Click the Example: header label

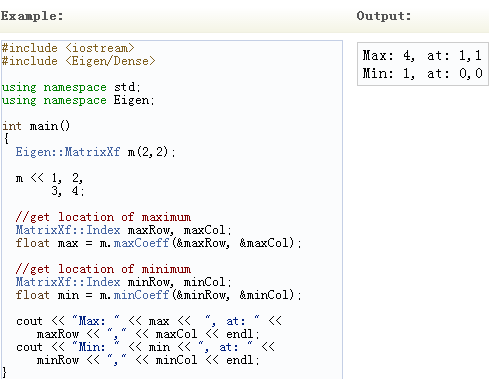(x=32, y=16)
